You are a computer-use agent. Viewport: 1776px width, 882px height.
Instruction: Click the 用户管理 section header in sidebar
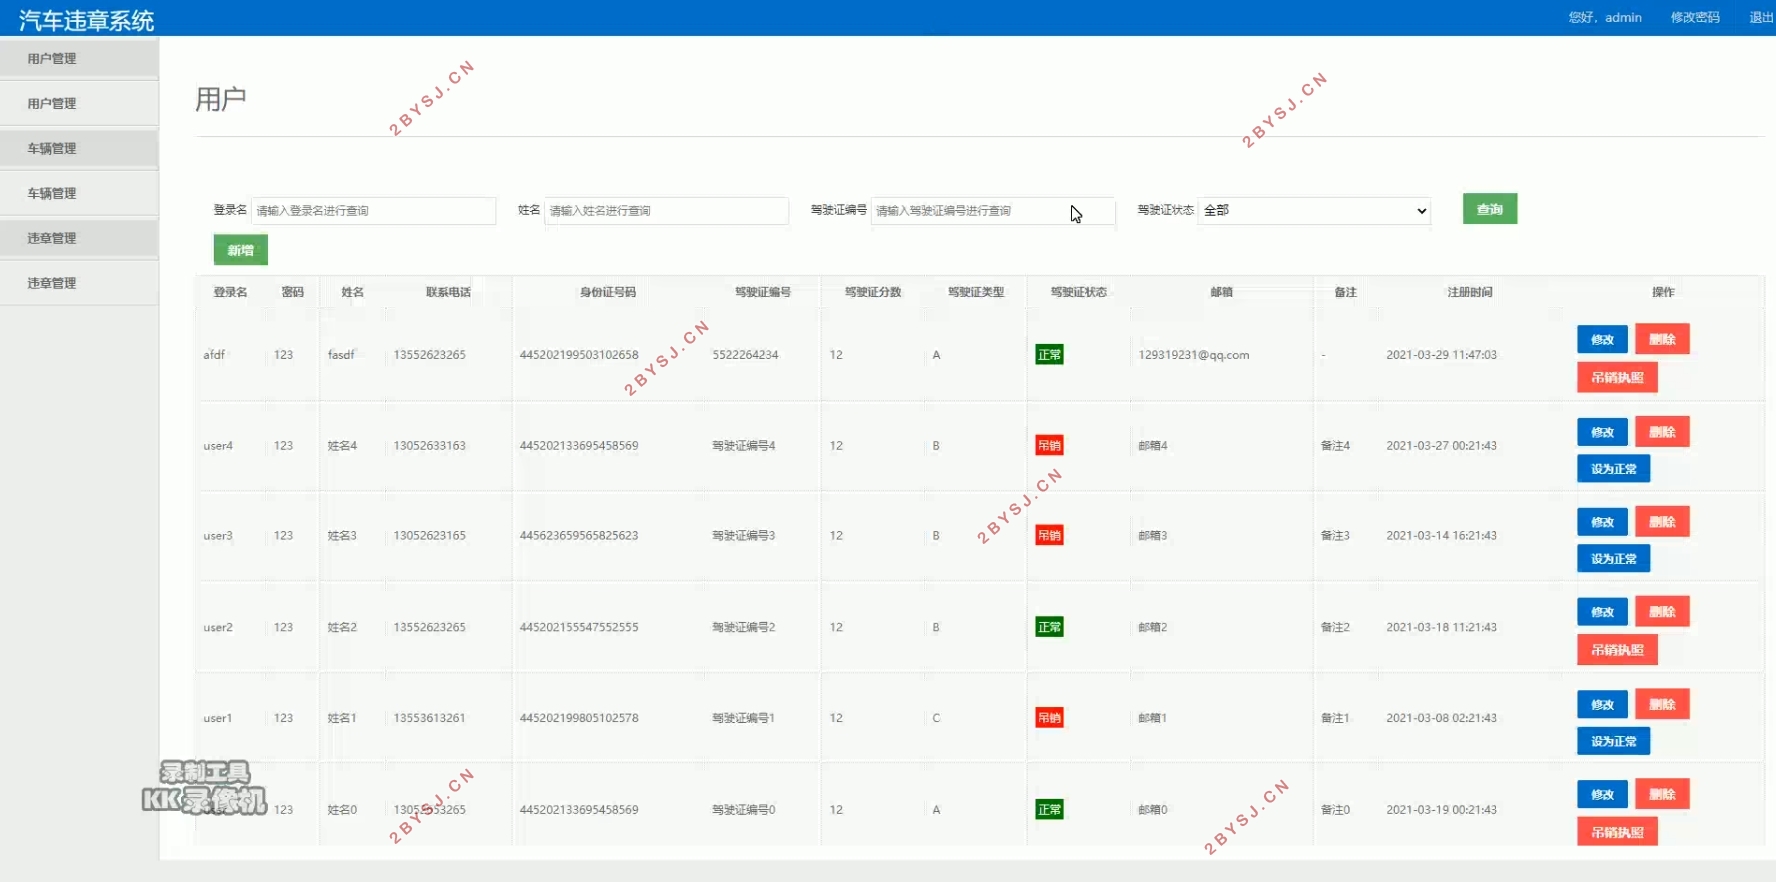point(79,58)
